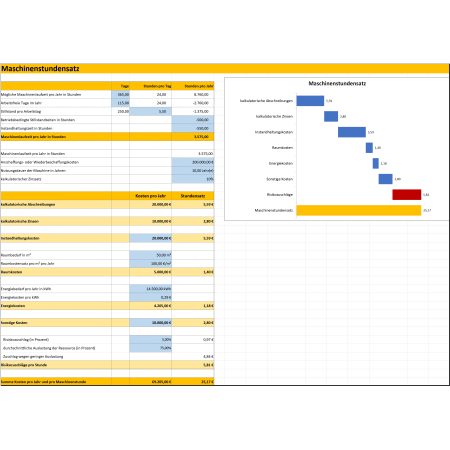The width and height of the screenshot is (450, 450).
Task: Select the Instandhaltungskosten row label
Action: pos(20,238)
